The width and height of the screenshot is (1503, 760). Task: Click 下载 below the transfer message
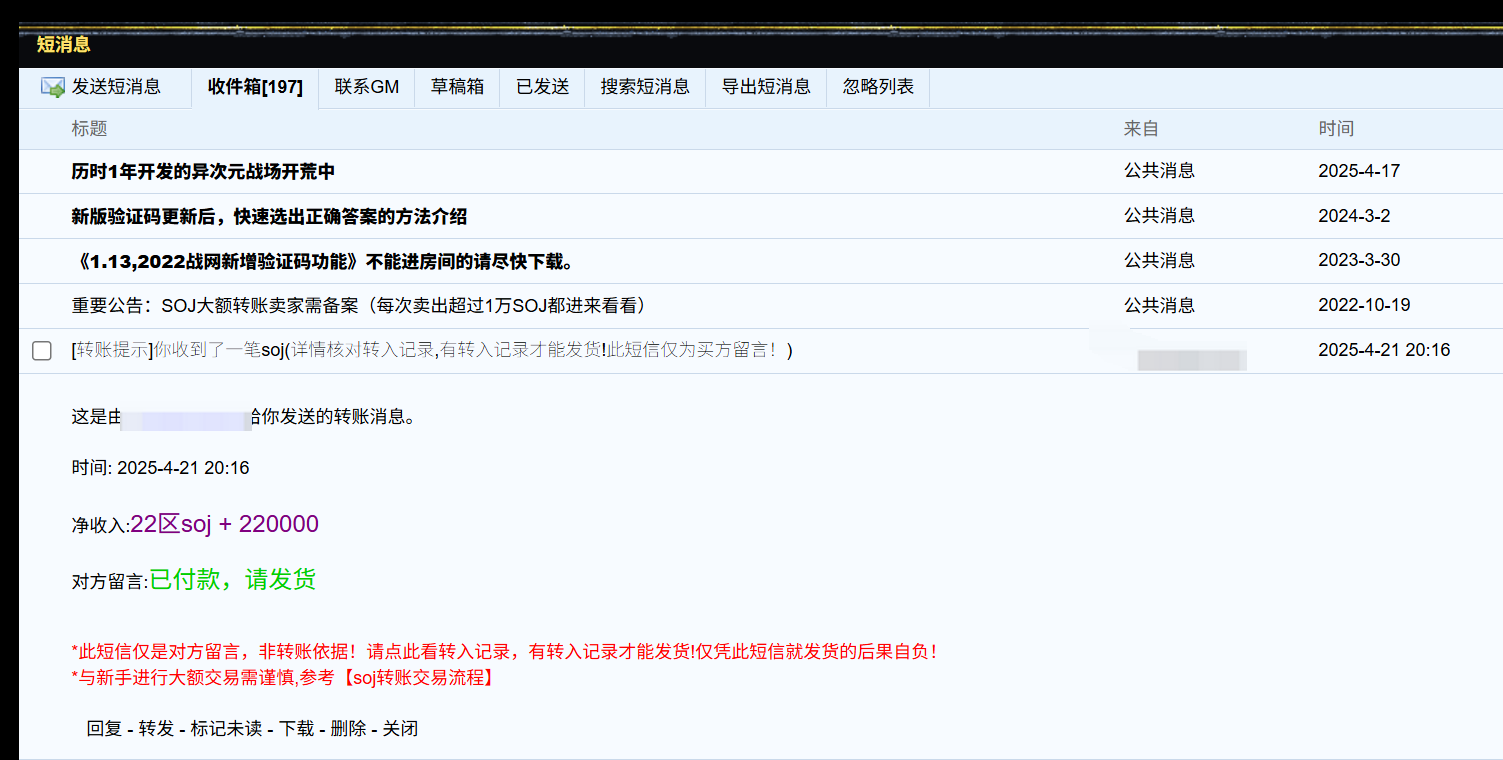click(296, 729)
